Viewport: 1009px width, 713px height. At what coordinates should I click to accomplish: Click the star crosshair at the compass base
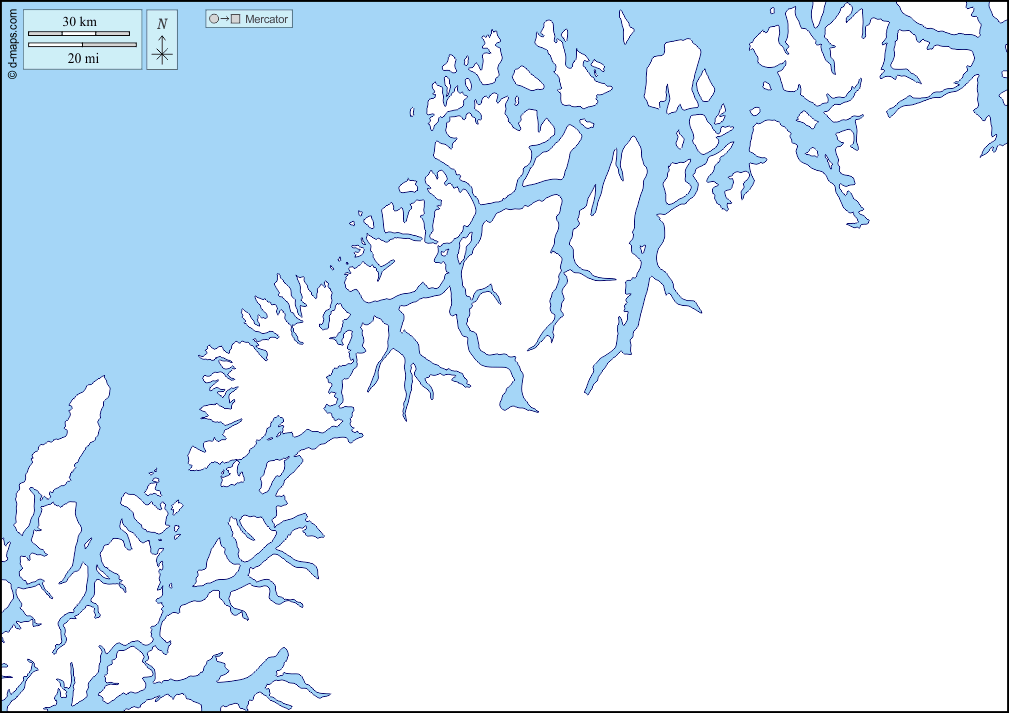pos(162,55)
